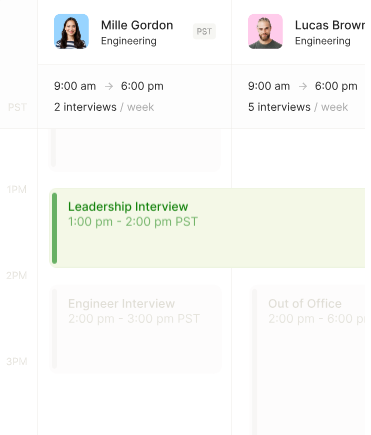Open the faded Engineer Interview event
371x435 pixels.
point(135,329)
